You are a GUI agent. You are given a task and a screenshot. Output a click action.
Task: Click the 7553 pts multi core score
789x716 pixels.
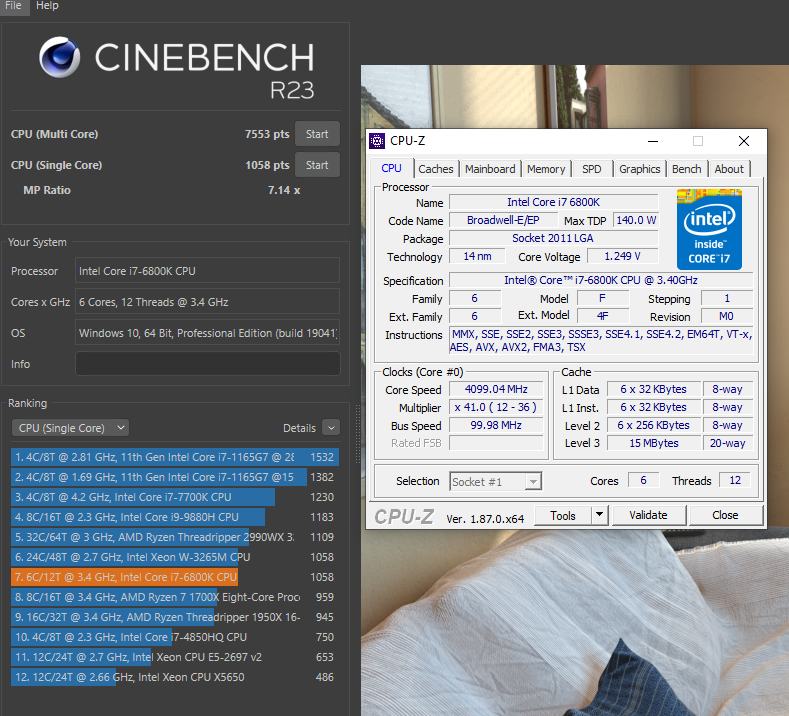coord(267,134)
